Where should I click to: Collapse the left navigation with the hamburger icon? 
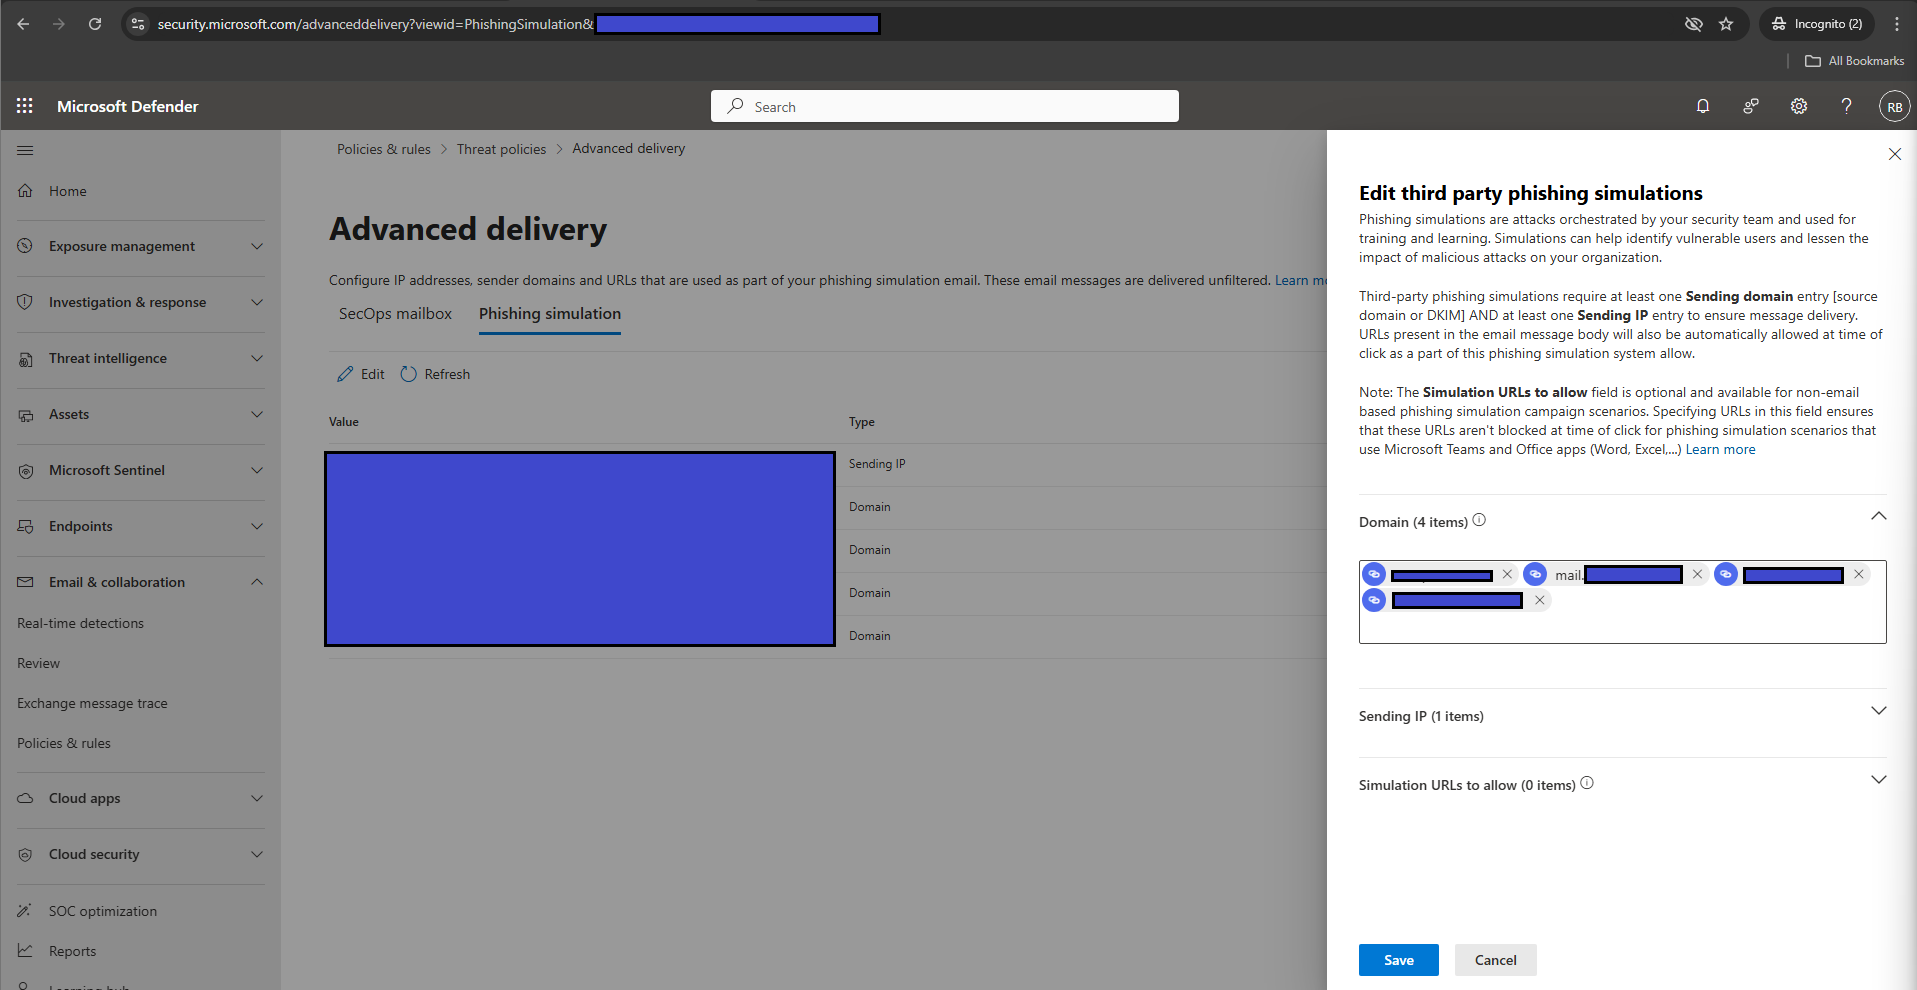tap(25, 150)
